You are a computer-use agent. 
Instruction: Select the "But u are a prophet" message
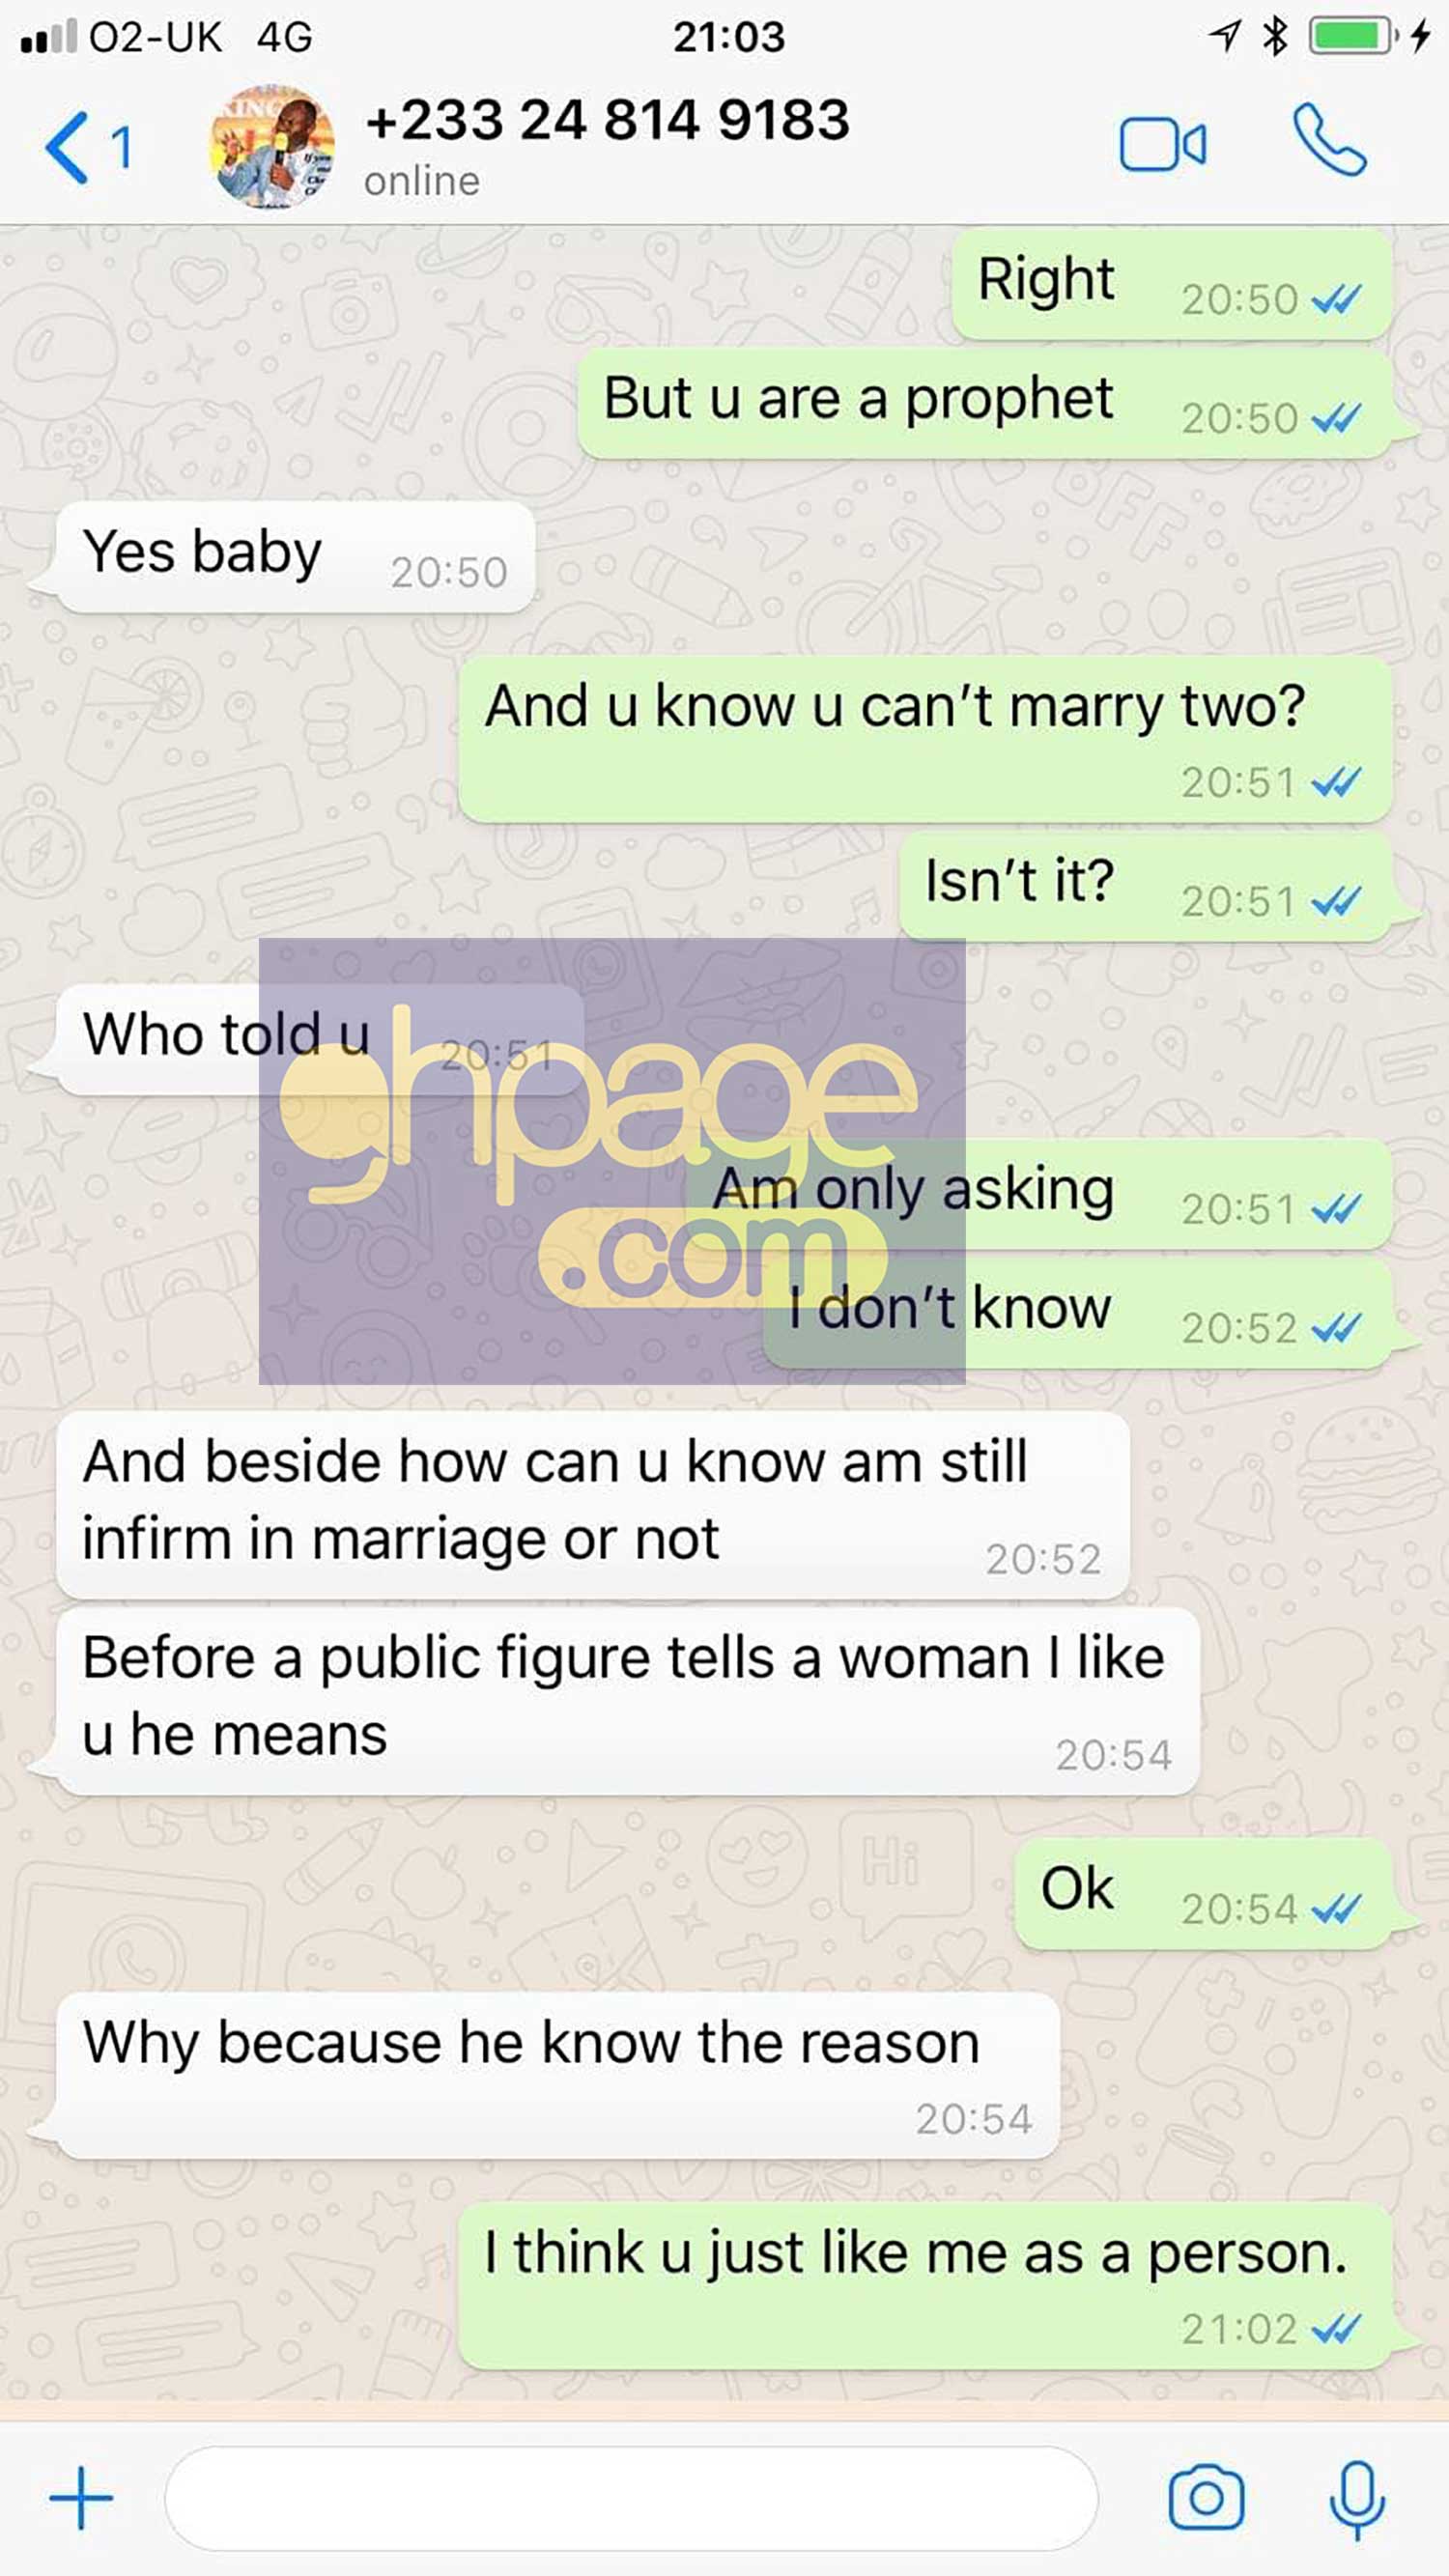pyautogui.click(x=985, y=403)
